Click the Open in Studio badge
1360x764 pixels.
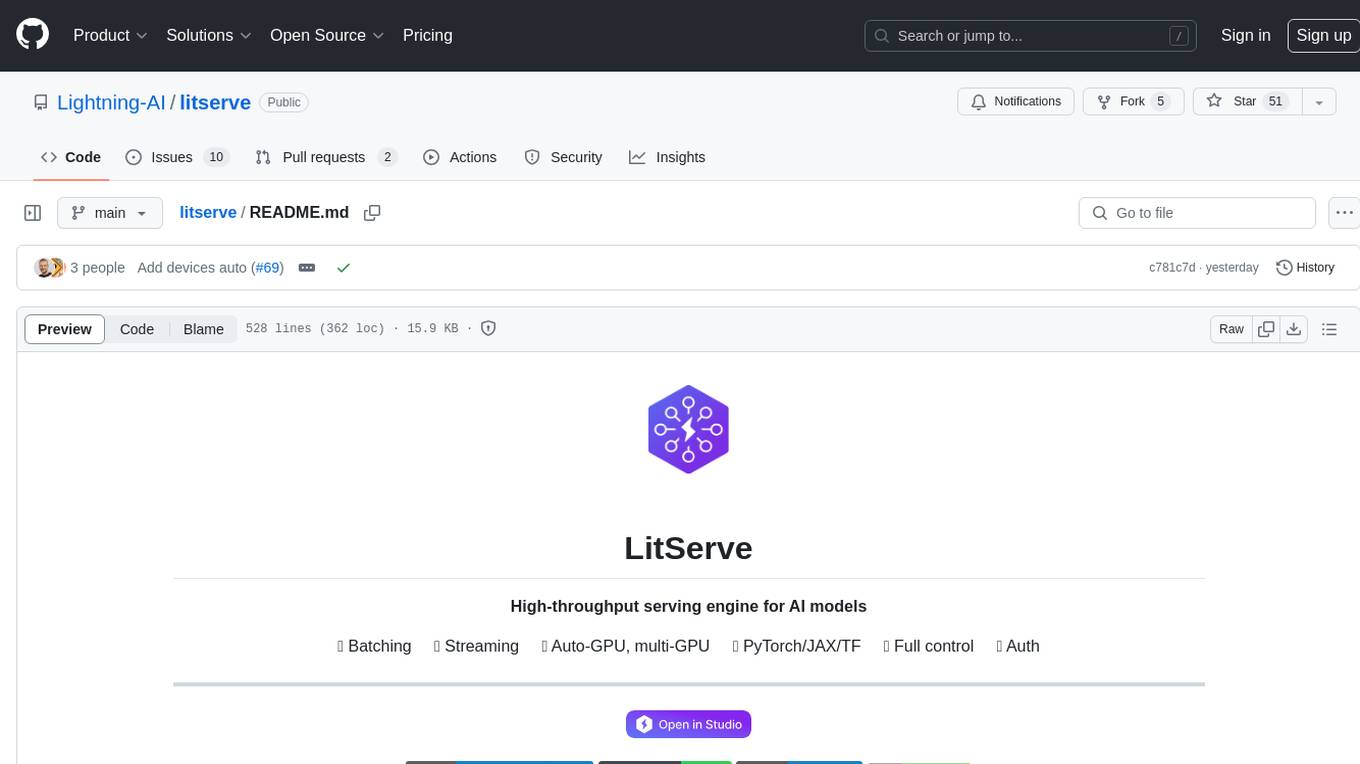[x=688, y=724]
